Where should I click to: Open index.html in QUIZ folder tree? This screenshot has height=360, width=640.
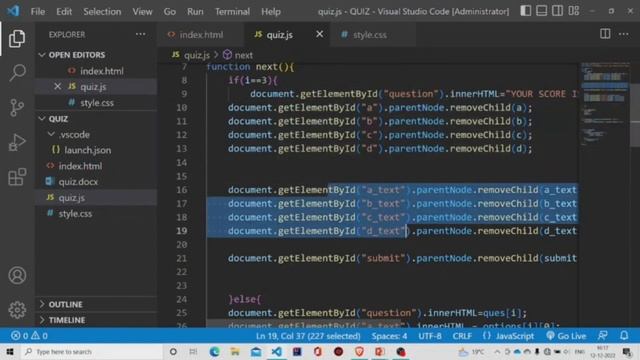(80, 166)
